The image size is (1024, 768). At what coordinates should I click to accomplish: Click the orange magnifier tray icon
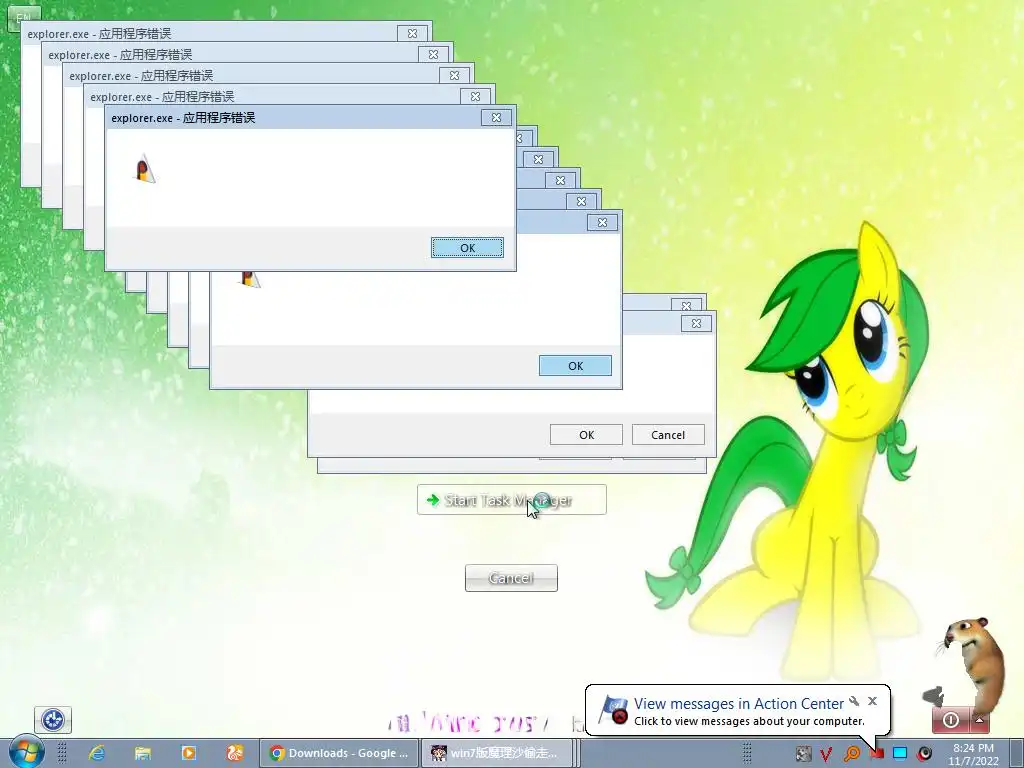852,754
